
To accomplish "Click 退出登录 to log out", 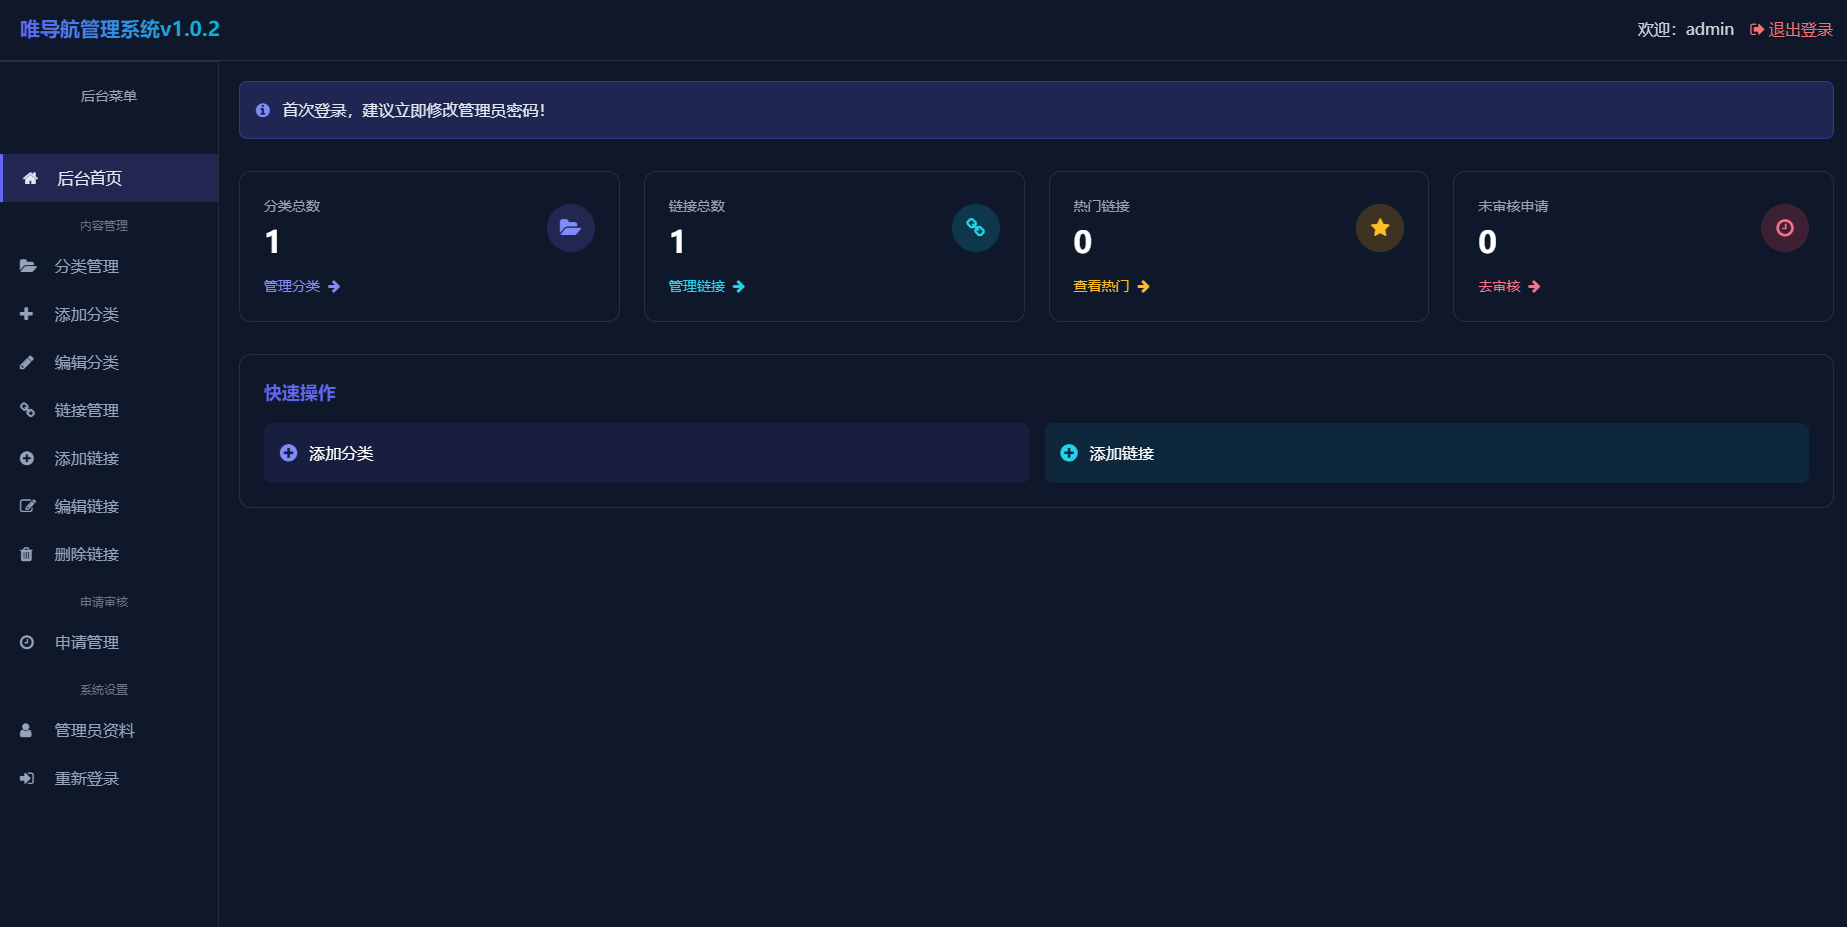I will point(1791,30).
